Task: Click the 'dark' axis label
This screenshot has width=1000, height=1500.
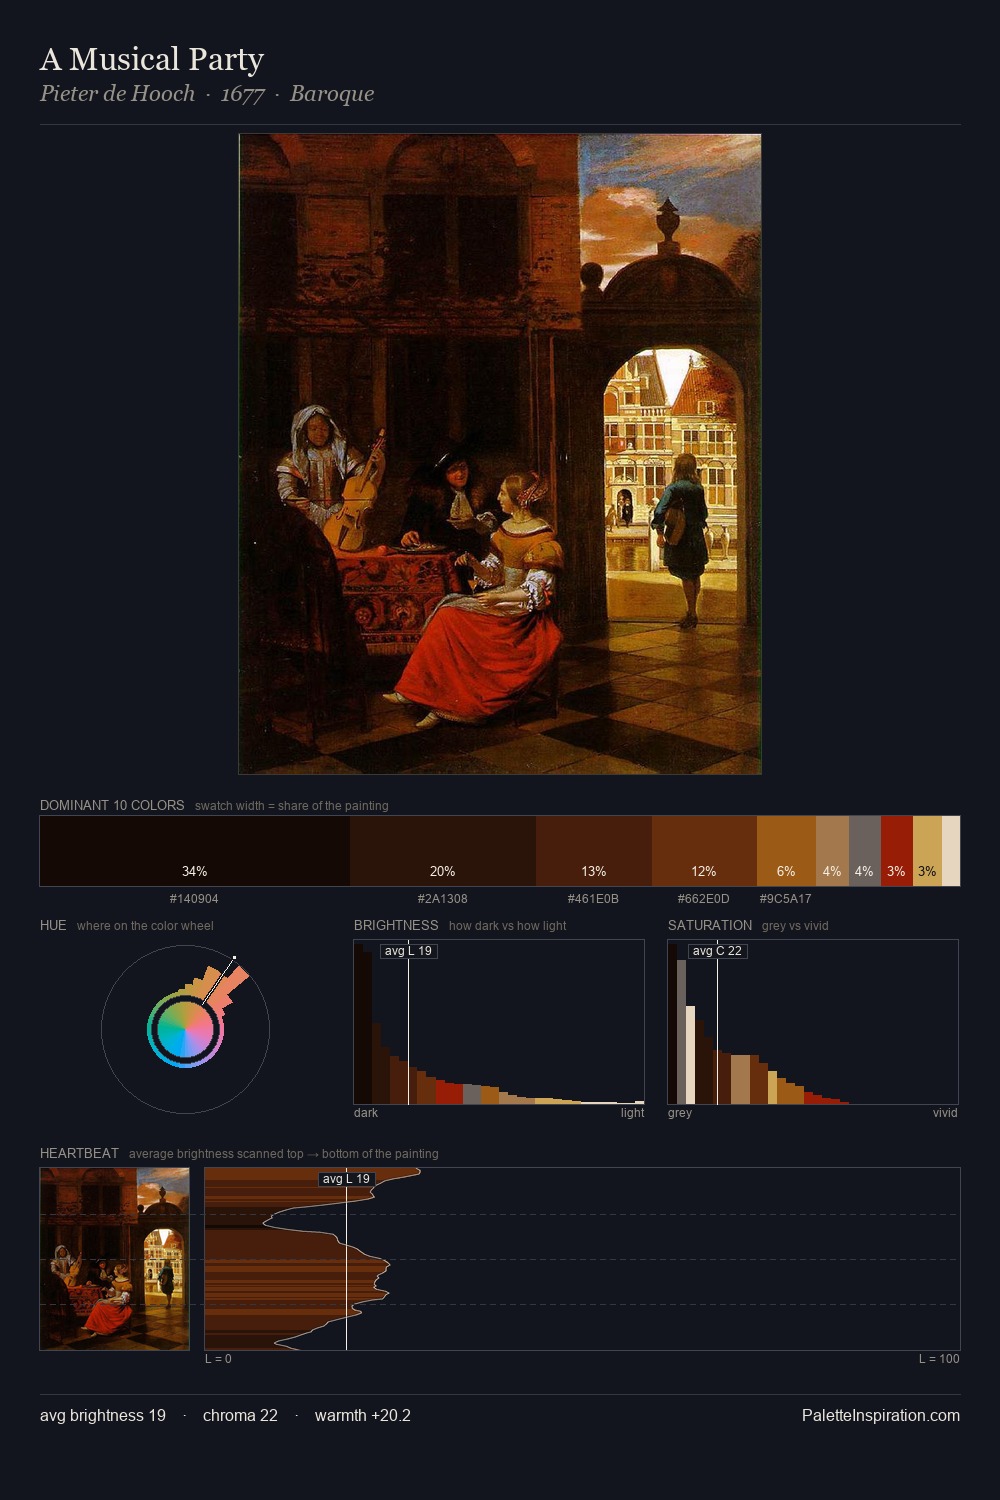Action: click(366, 1113)
